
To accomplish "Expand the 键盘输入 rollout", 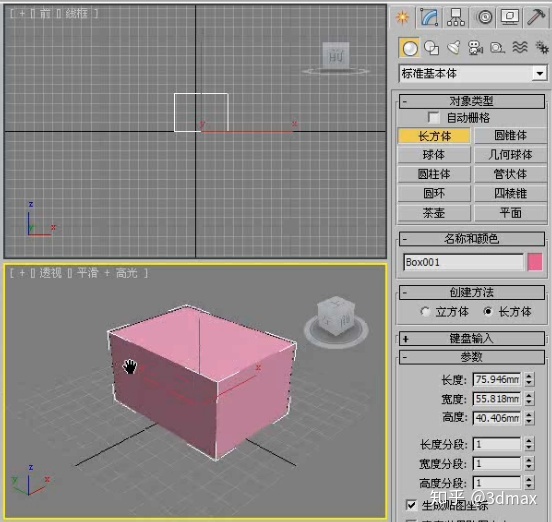I will [x=472, y=339].
